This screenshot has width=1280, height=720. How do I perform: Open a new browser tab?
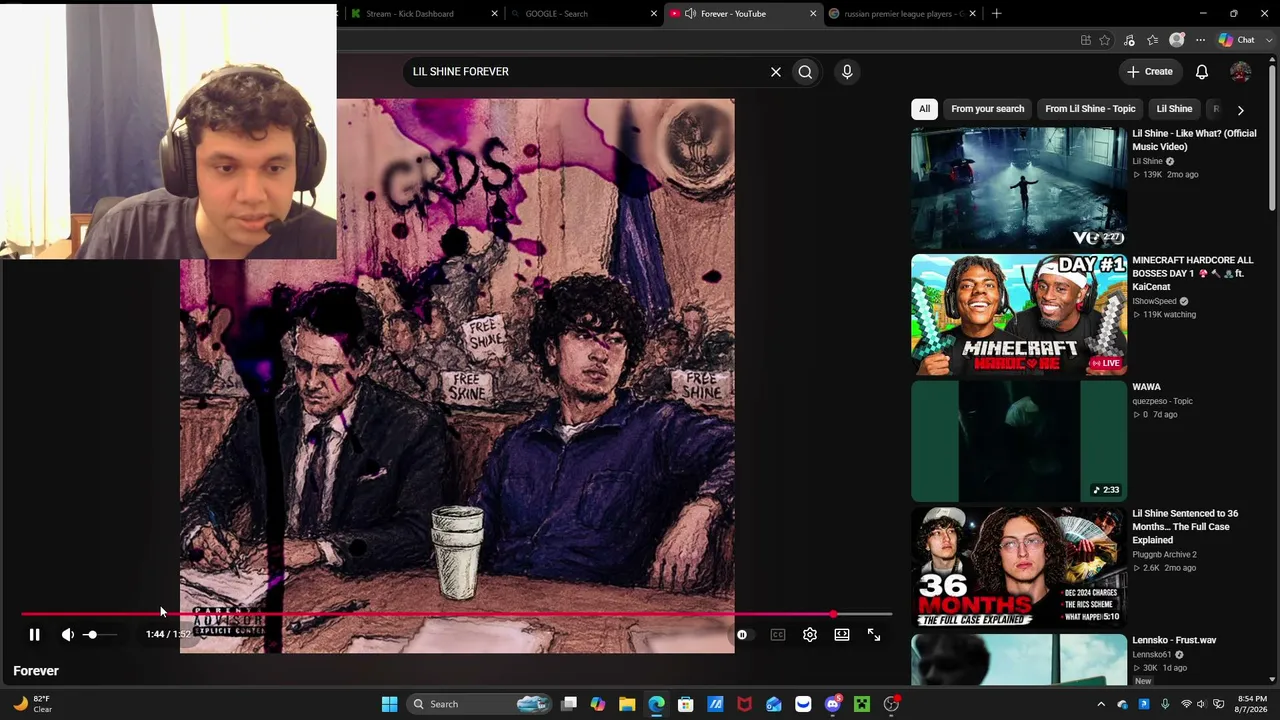[996, 14]
